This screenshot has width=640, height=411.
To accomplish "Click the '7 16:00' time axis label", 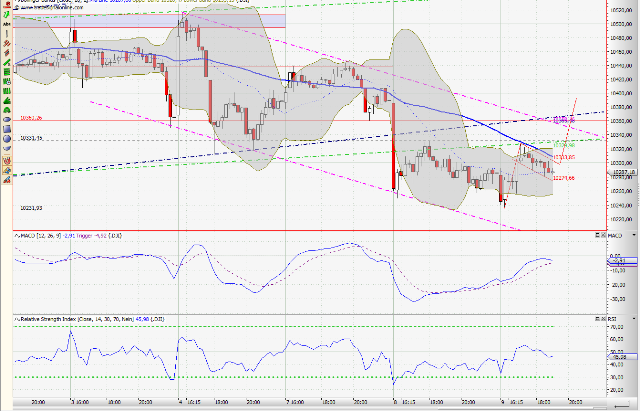I will pos(295,402).
